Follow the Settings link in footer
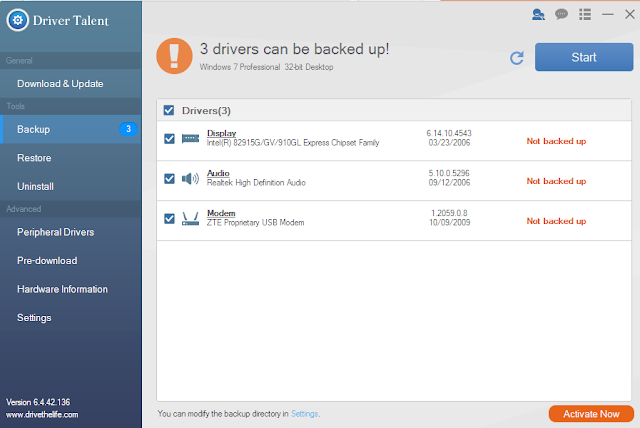Viewport: 640px width, 428px height. point(304,414)
